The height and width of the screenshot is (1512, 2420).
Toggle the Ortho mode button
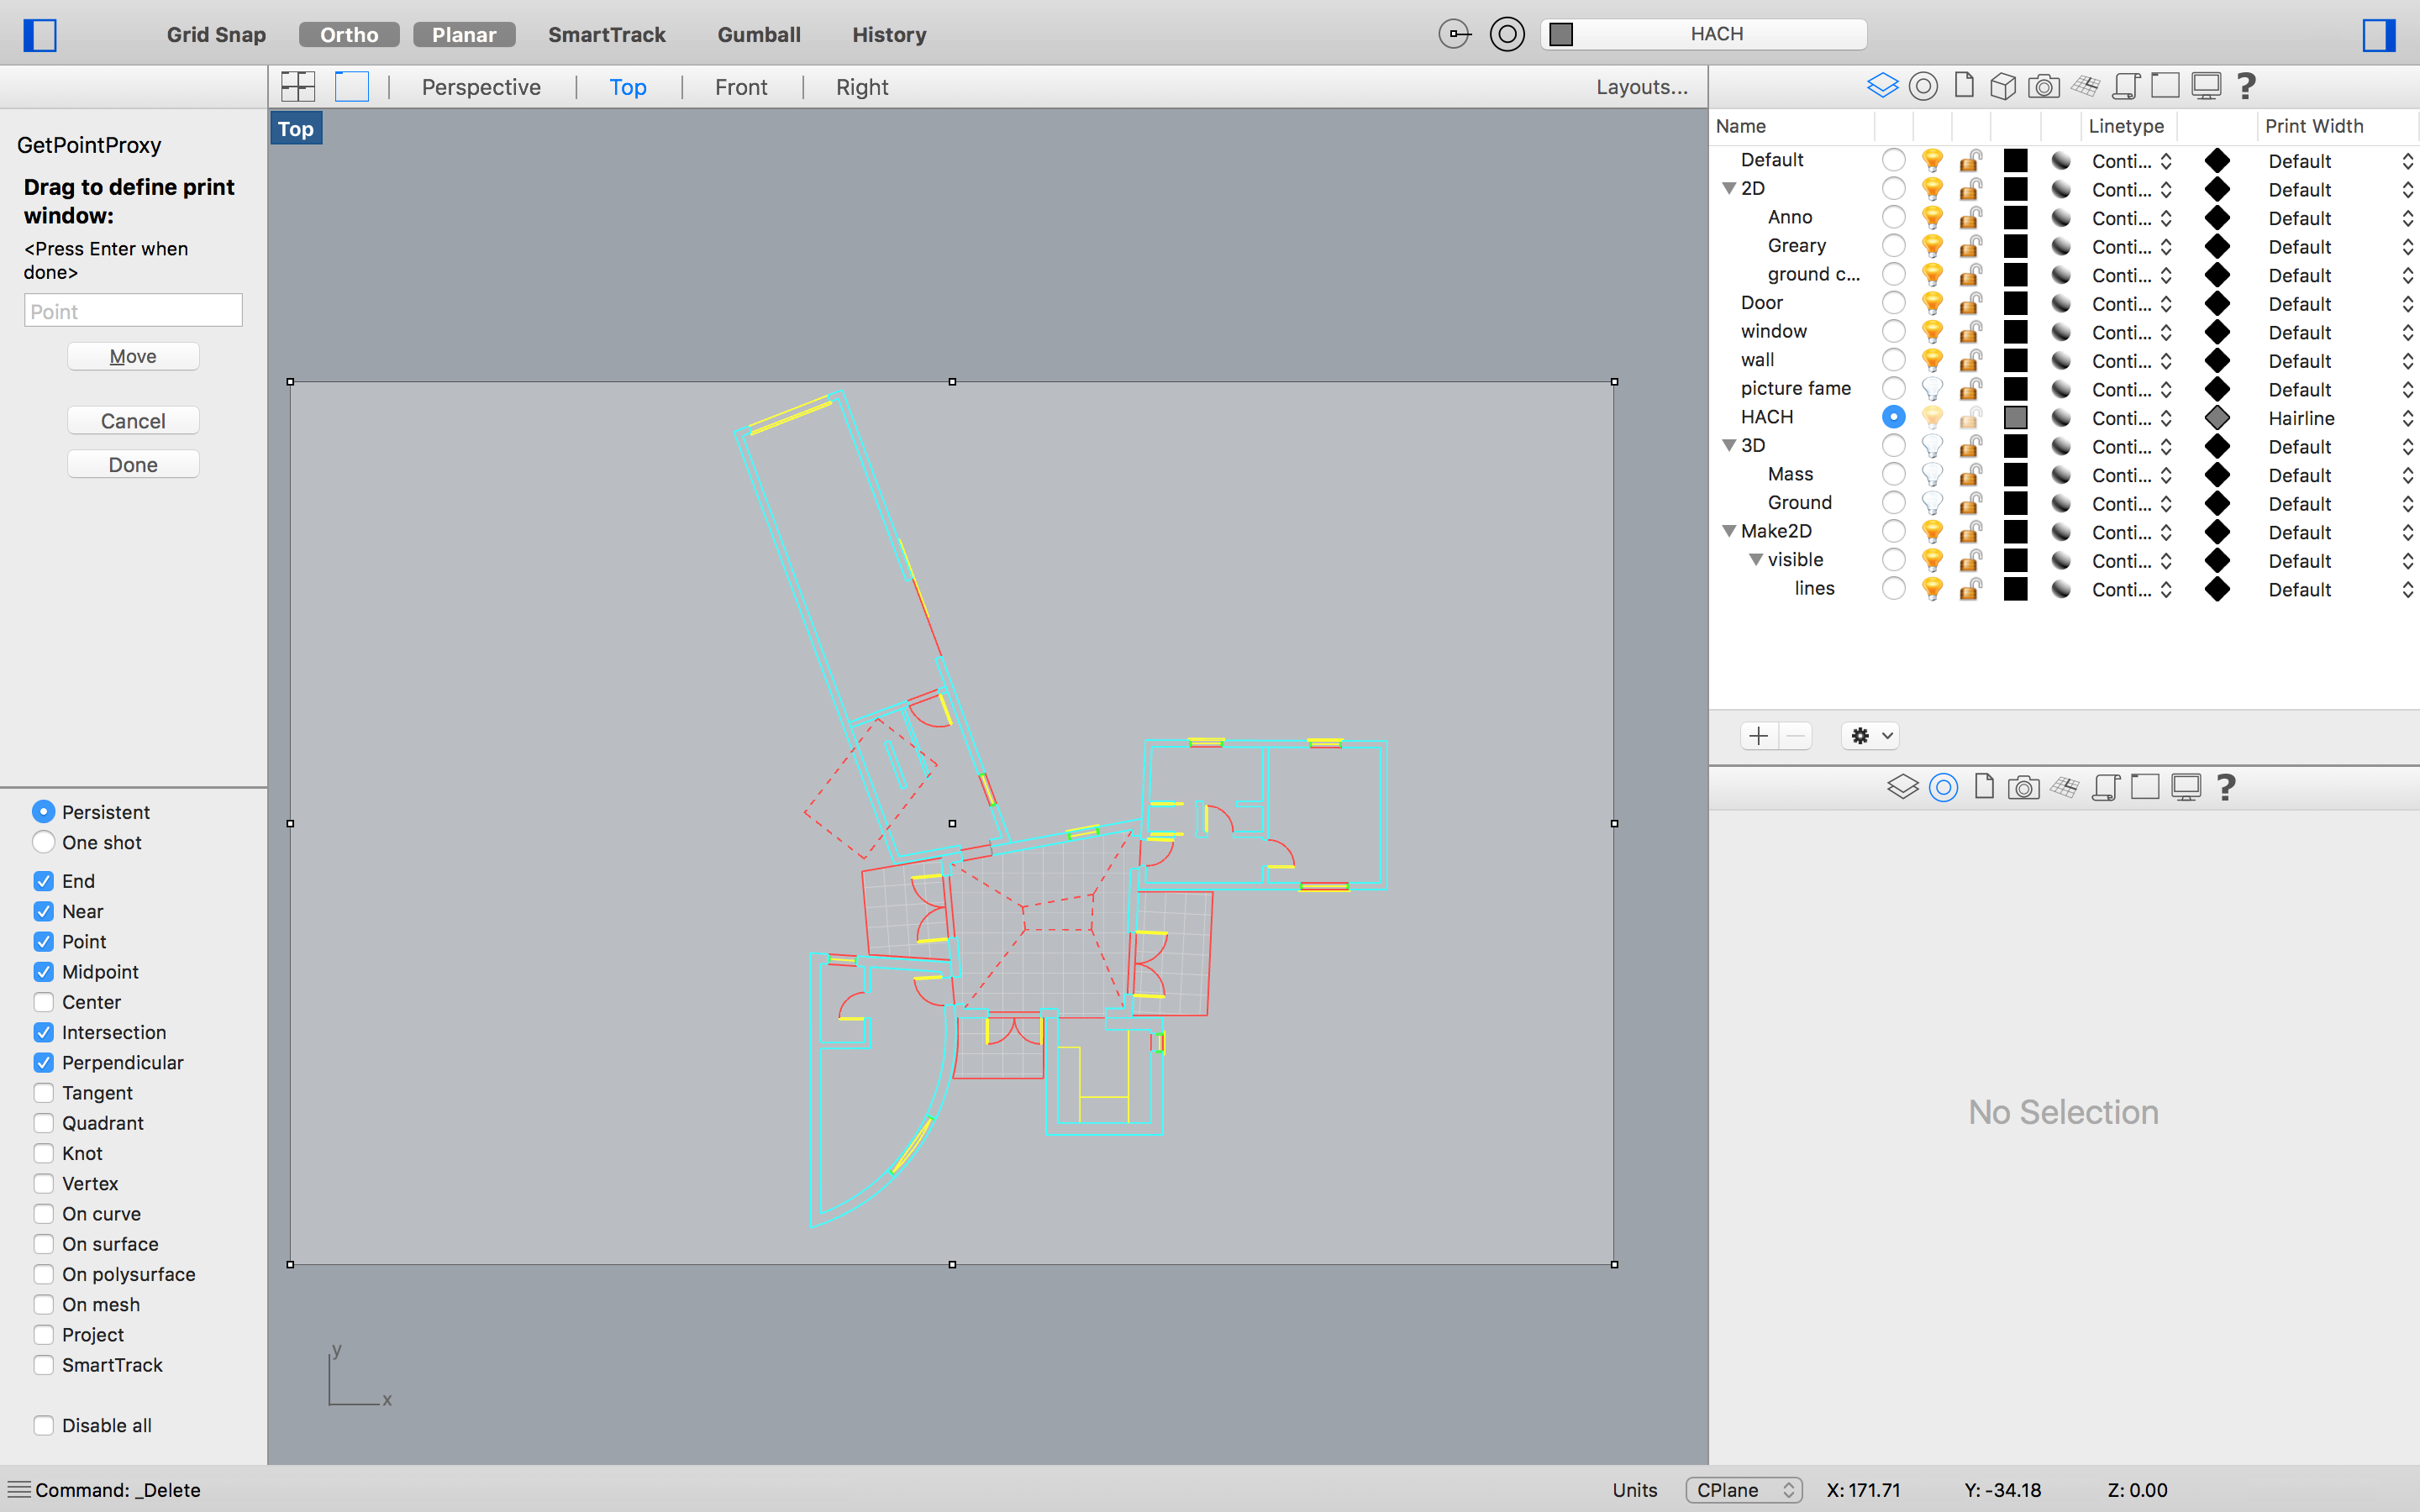pyautogui.click(x=349, y=35)
